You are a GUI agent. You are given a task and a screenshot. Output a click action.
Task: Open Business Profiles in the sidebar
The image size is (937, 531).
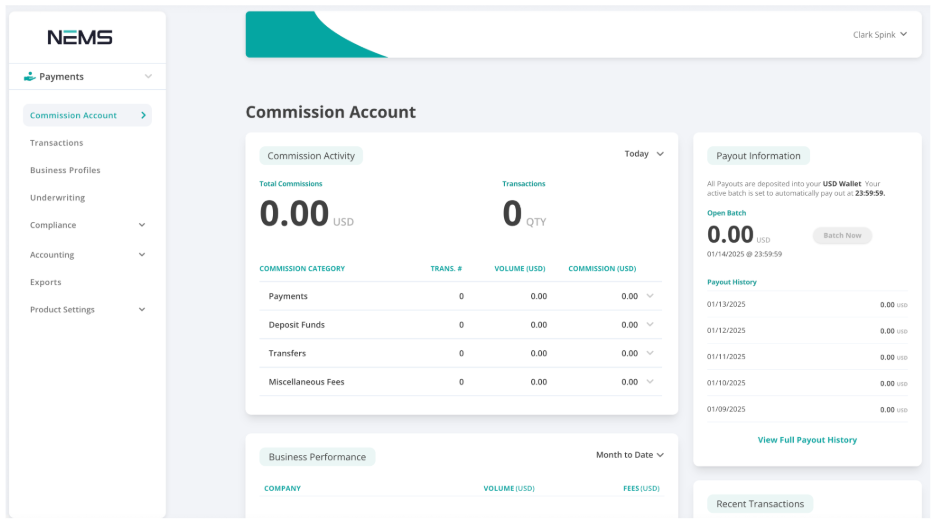pos(65,170)
